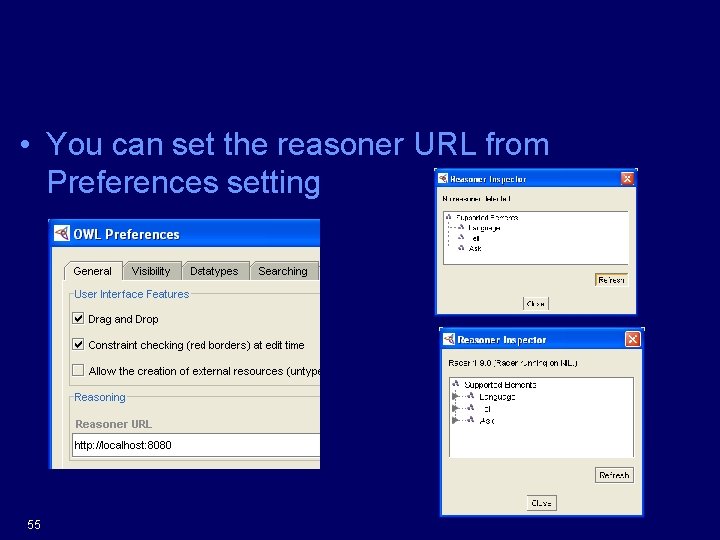Switch to the General tab
Image resolution: width=720 pixels, height=540 pixels.
click(x=92, y=271)
